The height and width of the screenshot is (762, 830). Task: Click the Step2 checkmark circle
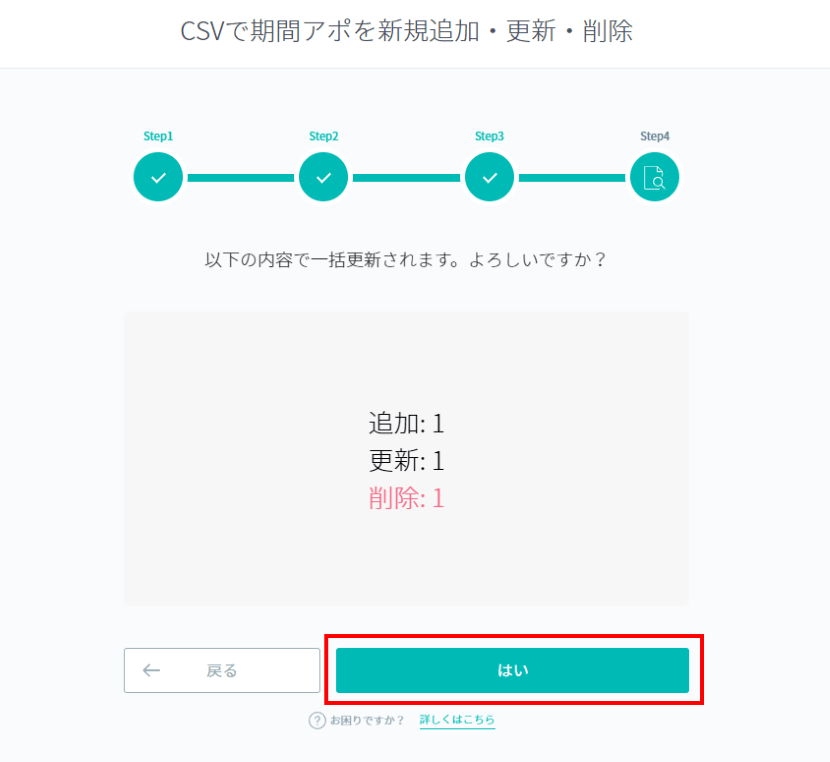323,177
